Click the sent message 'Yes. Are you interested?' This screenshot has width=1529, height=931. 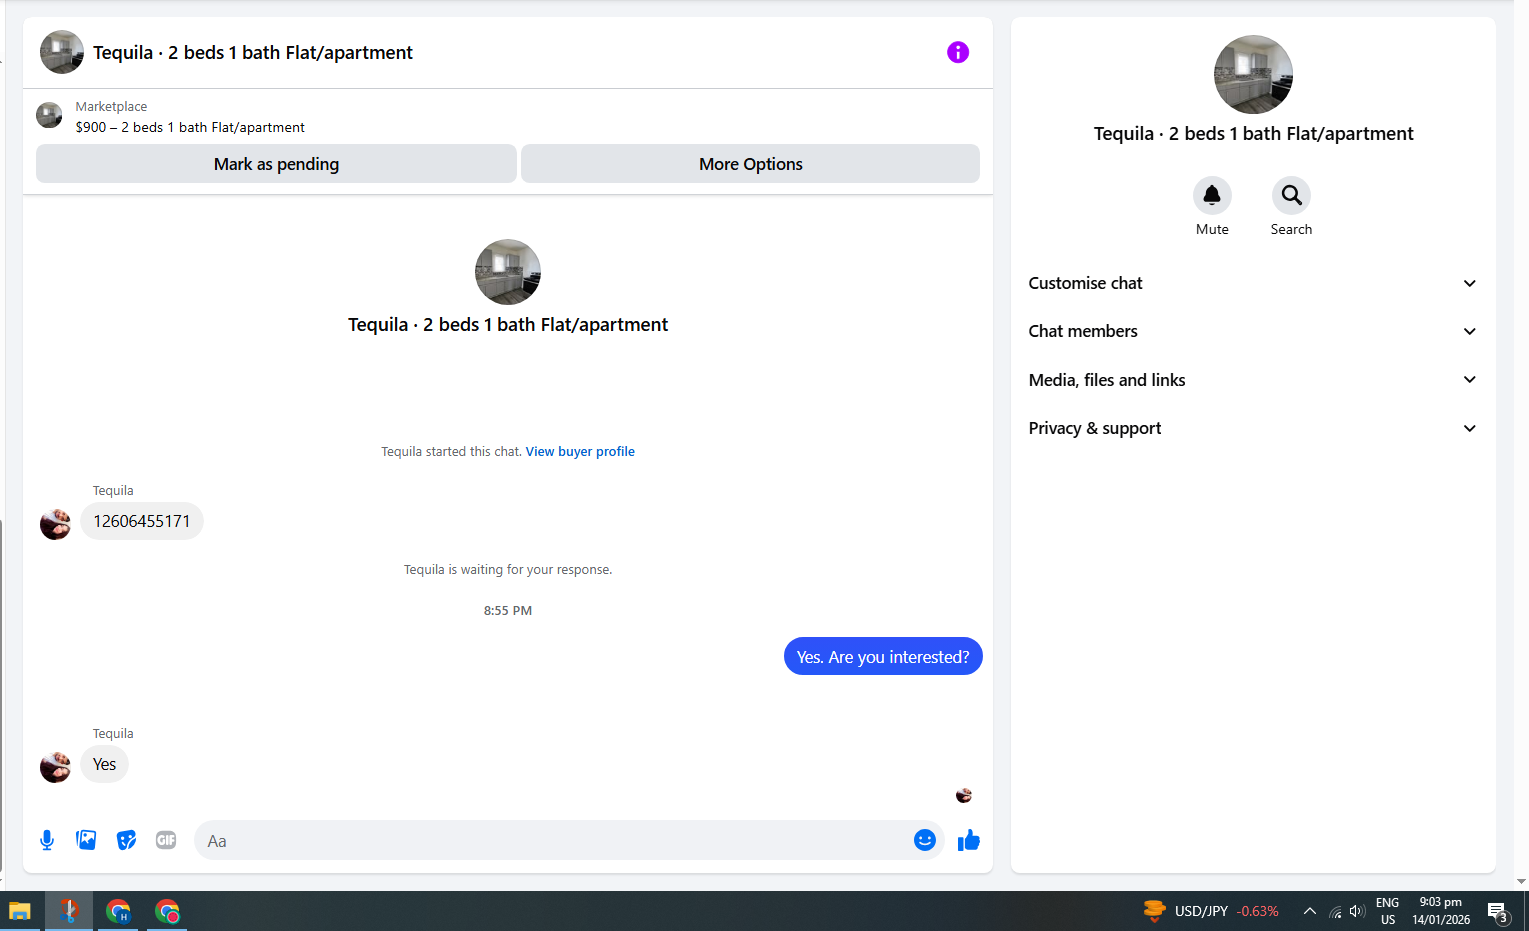[883, 656]
